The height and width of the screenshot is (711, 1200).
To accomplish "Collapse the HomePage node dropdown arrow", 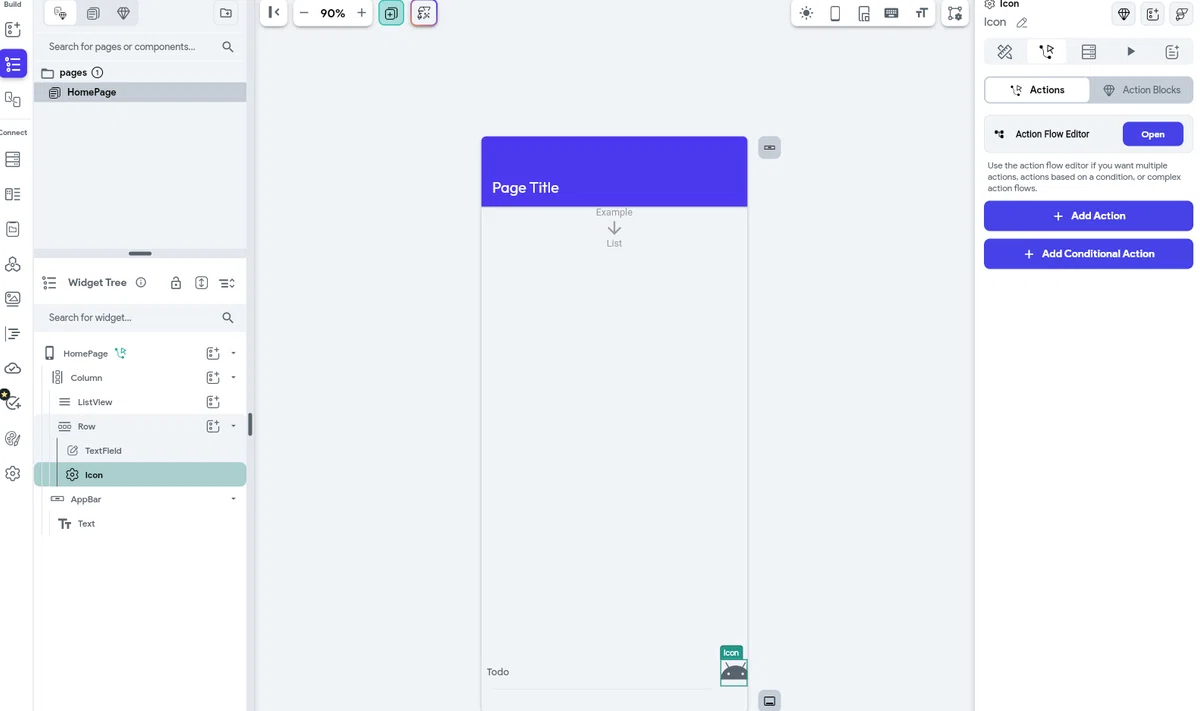I will click(233, 353).
